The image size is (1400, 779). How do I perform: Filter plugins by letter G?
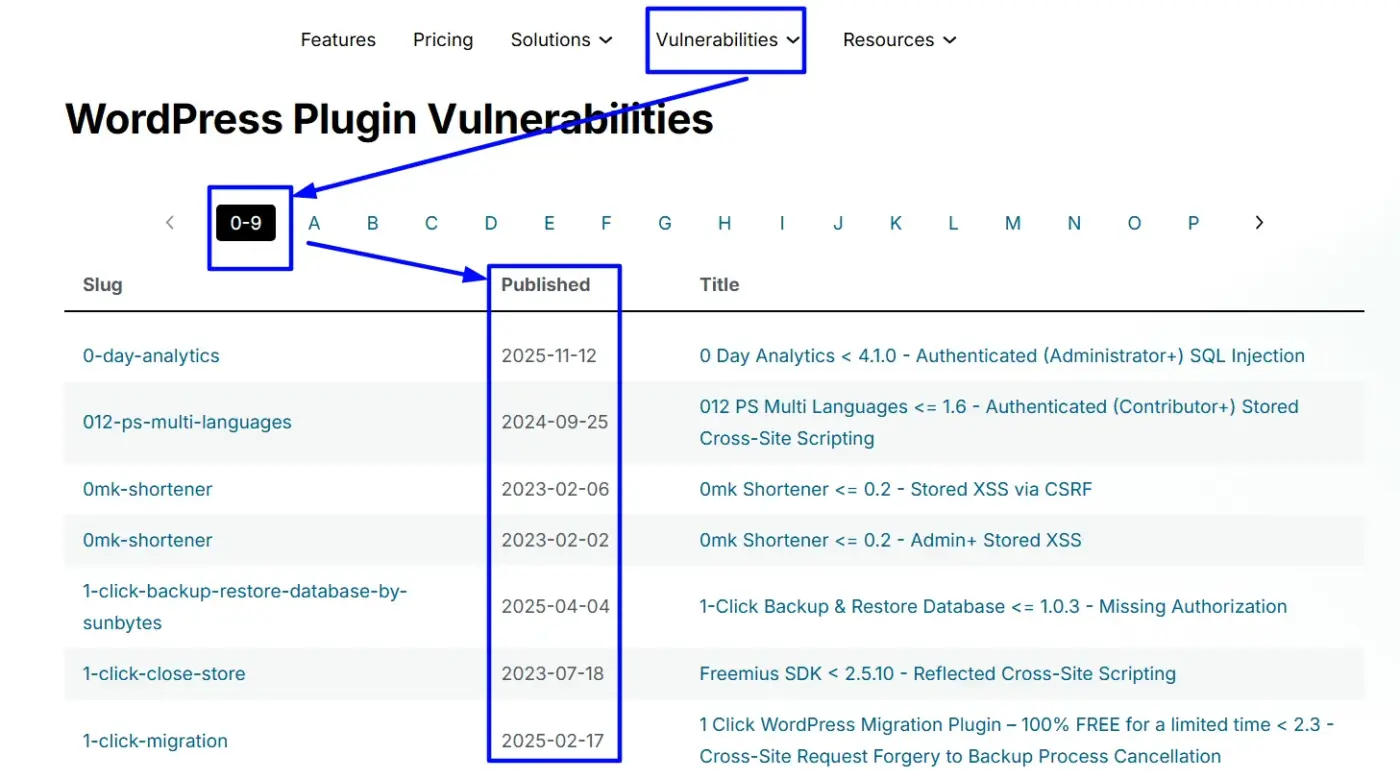click(665, 223)
